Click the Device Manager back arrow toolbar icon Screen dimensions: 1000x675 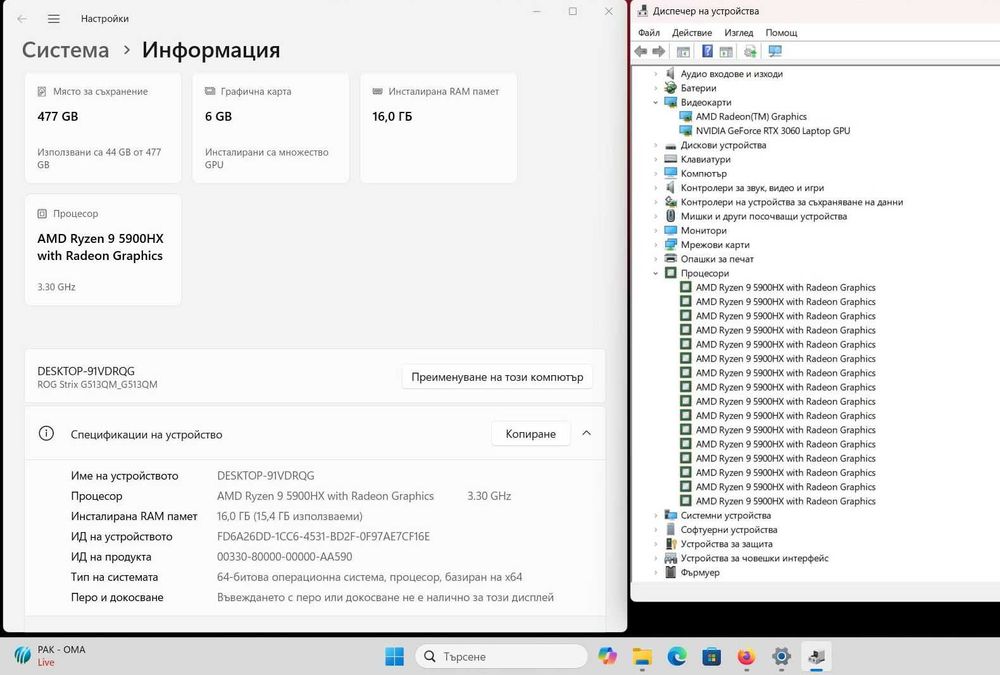tap(641, 51)
